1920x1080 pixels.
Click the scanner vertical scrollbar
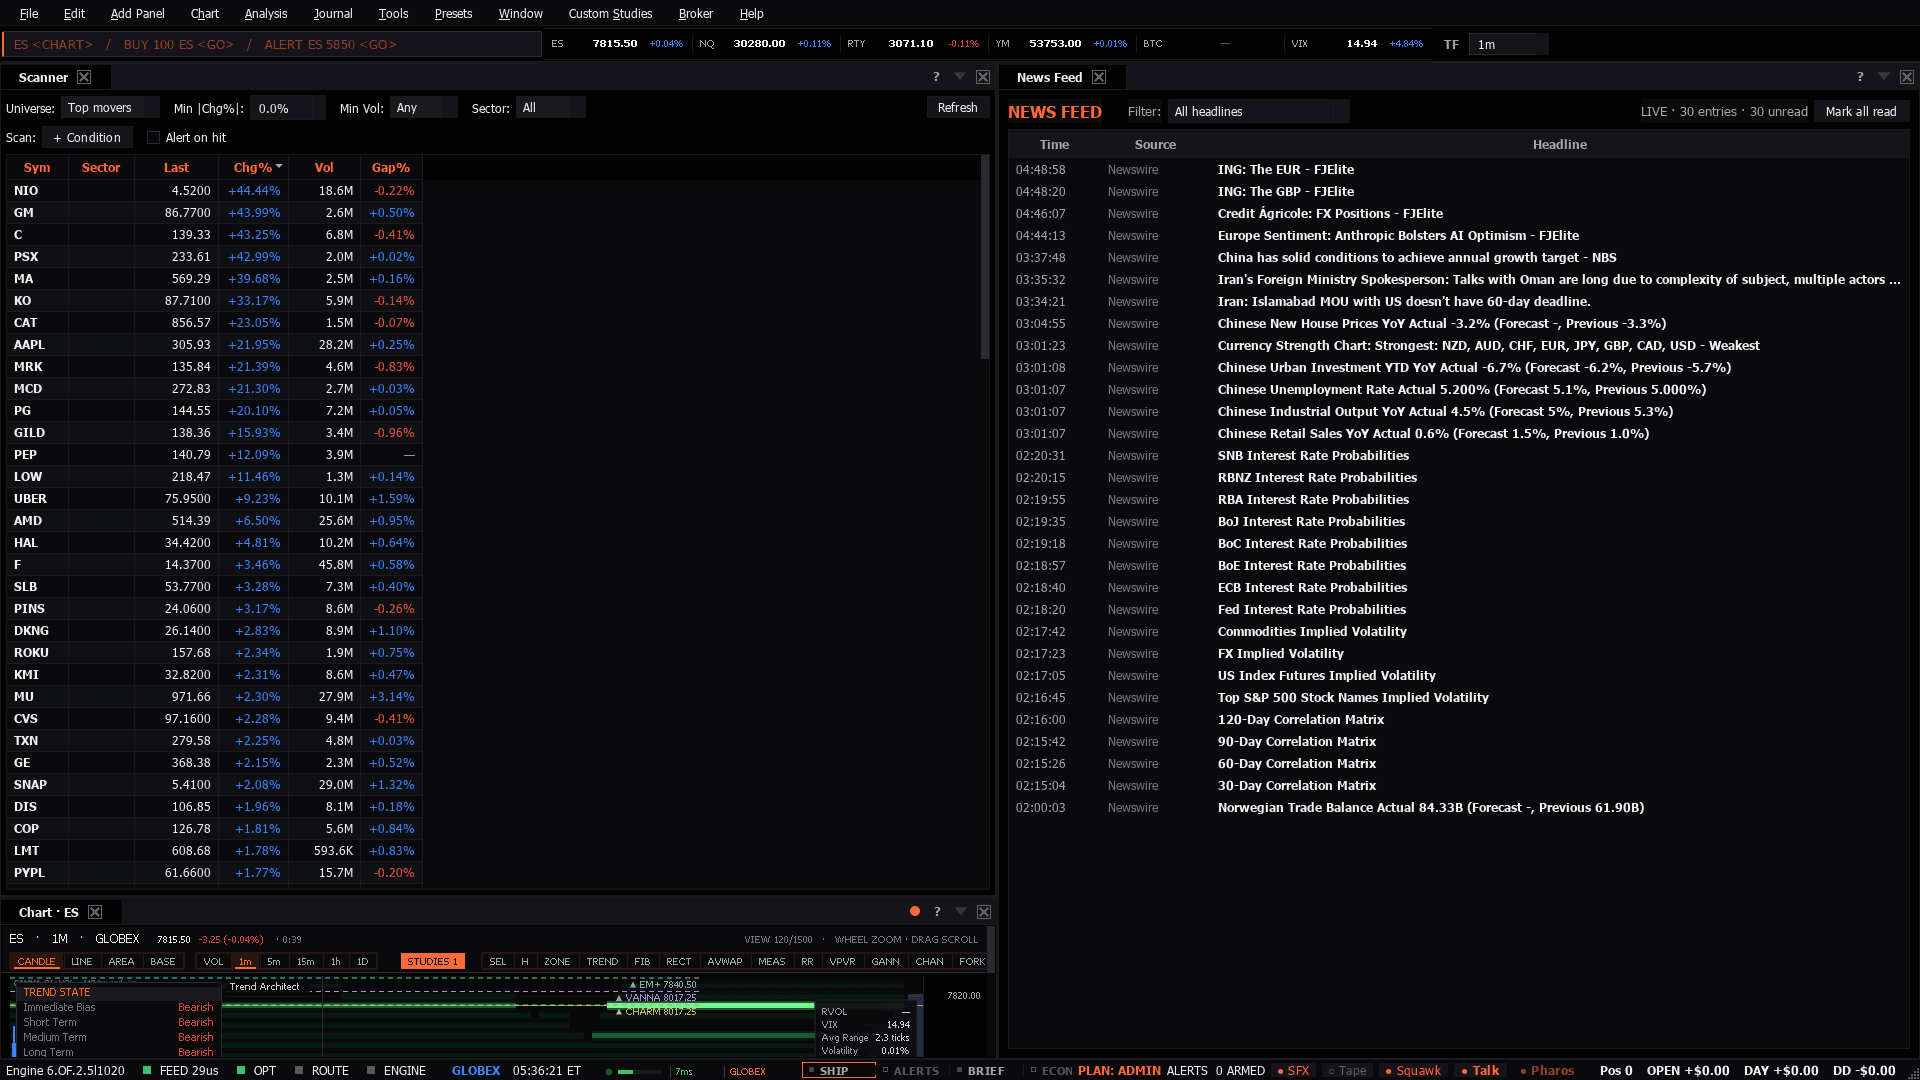click(x=984, y=257)
